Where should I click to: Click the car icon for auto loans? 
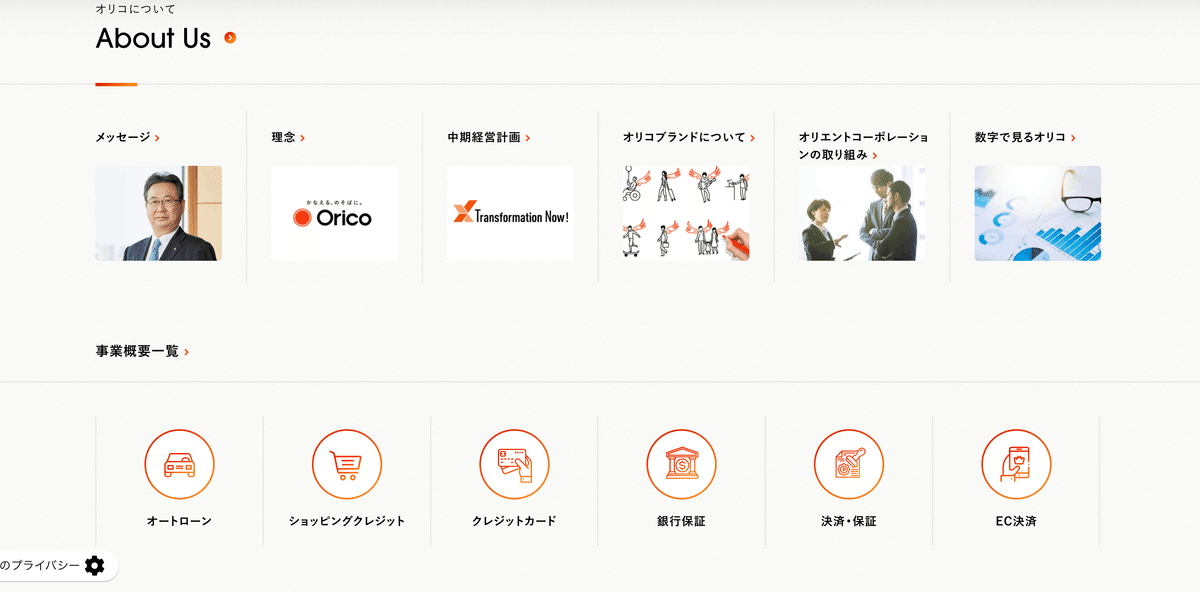point(179,464)
